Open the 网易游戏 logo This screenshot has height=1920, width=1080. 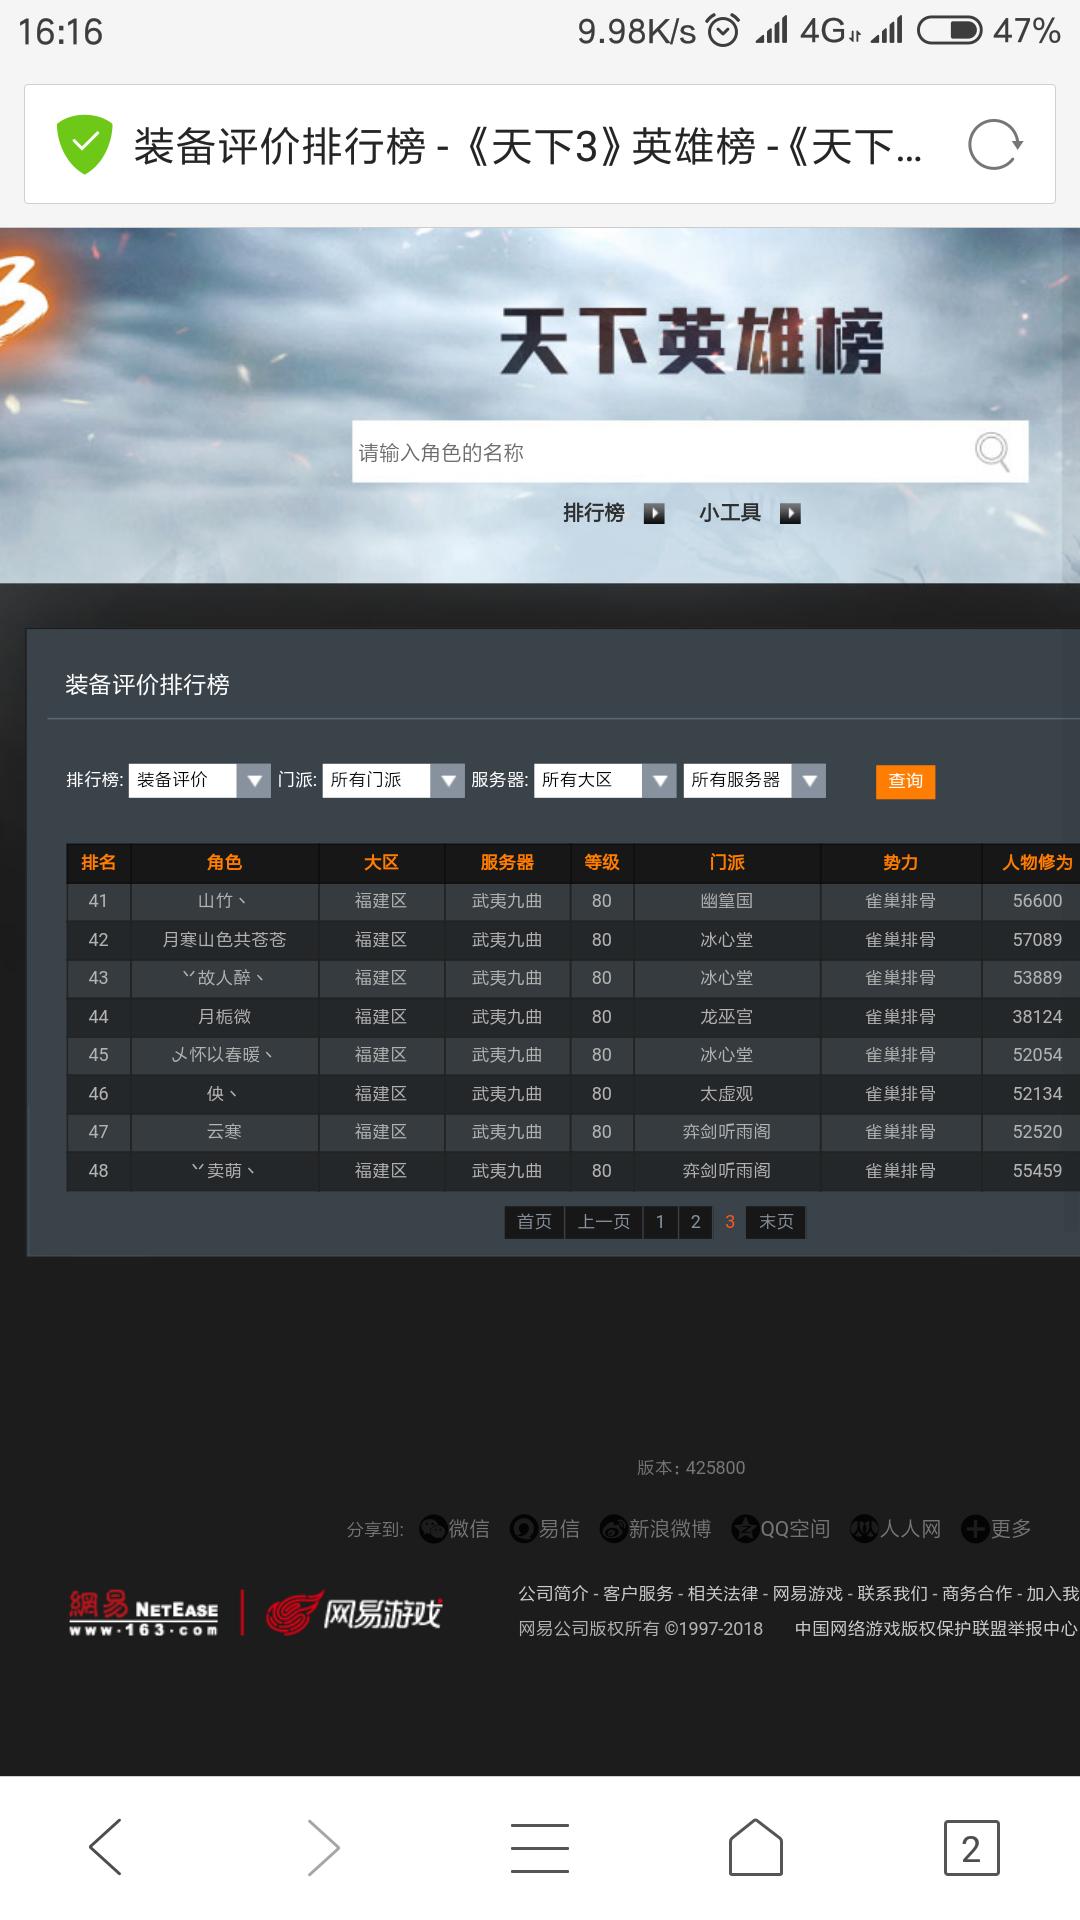(x=354, y=1612)
